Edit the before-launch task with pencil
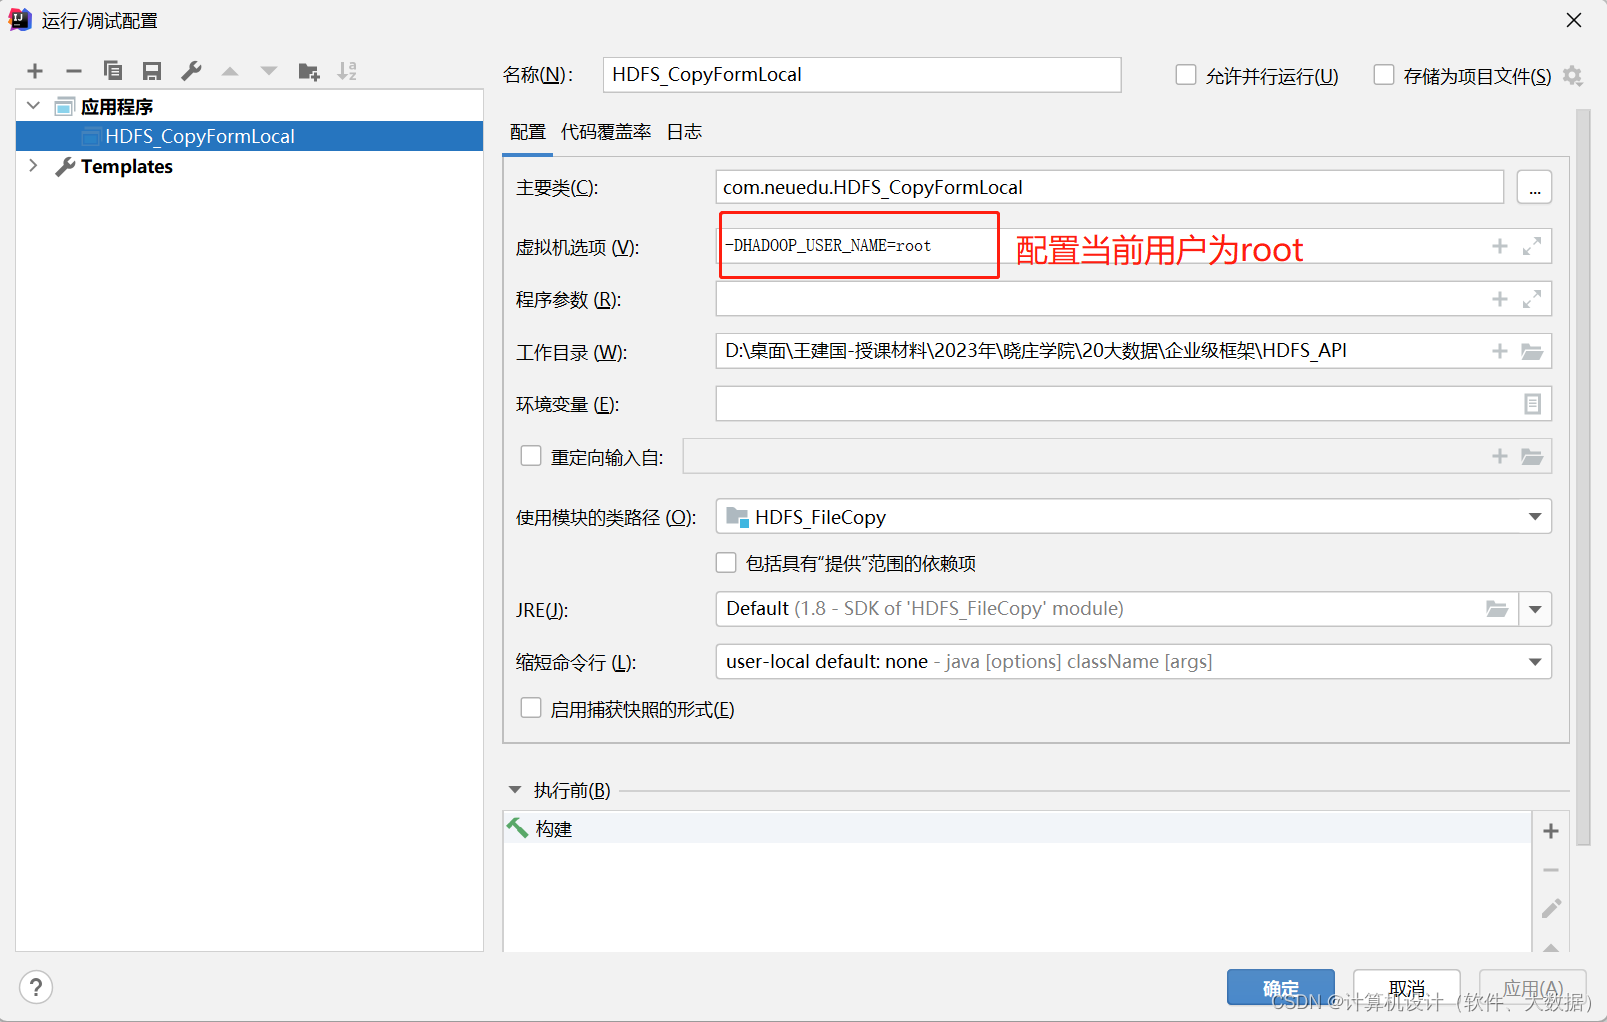 click(1551, 908)
